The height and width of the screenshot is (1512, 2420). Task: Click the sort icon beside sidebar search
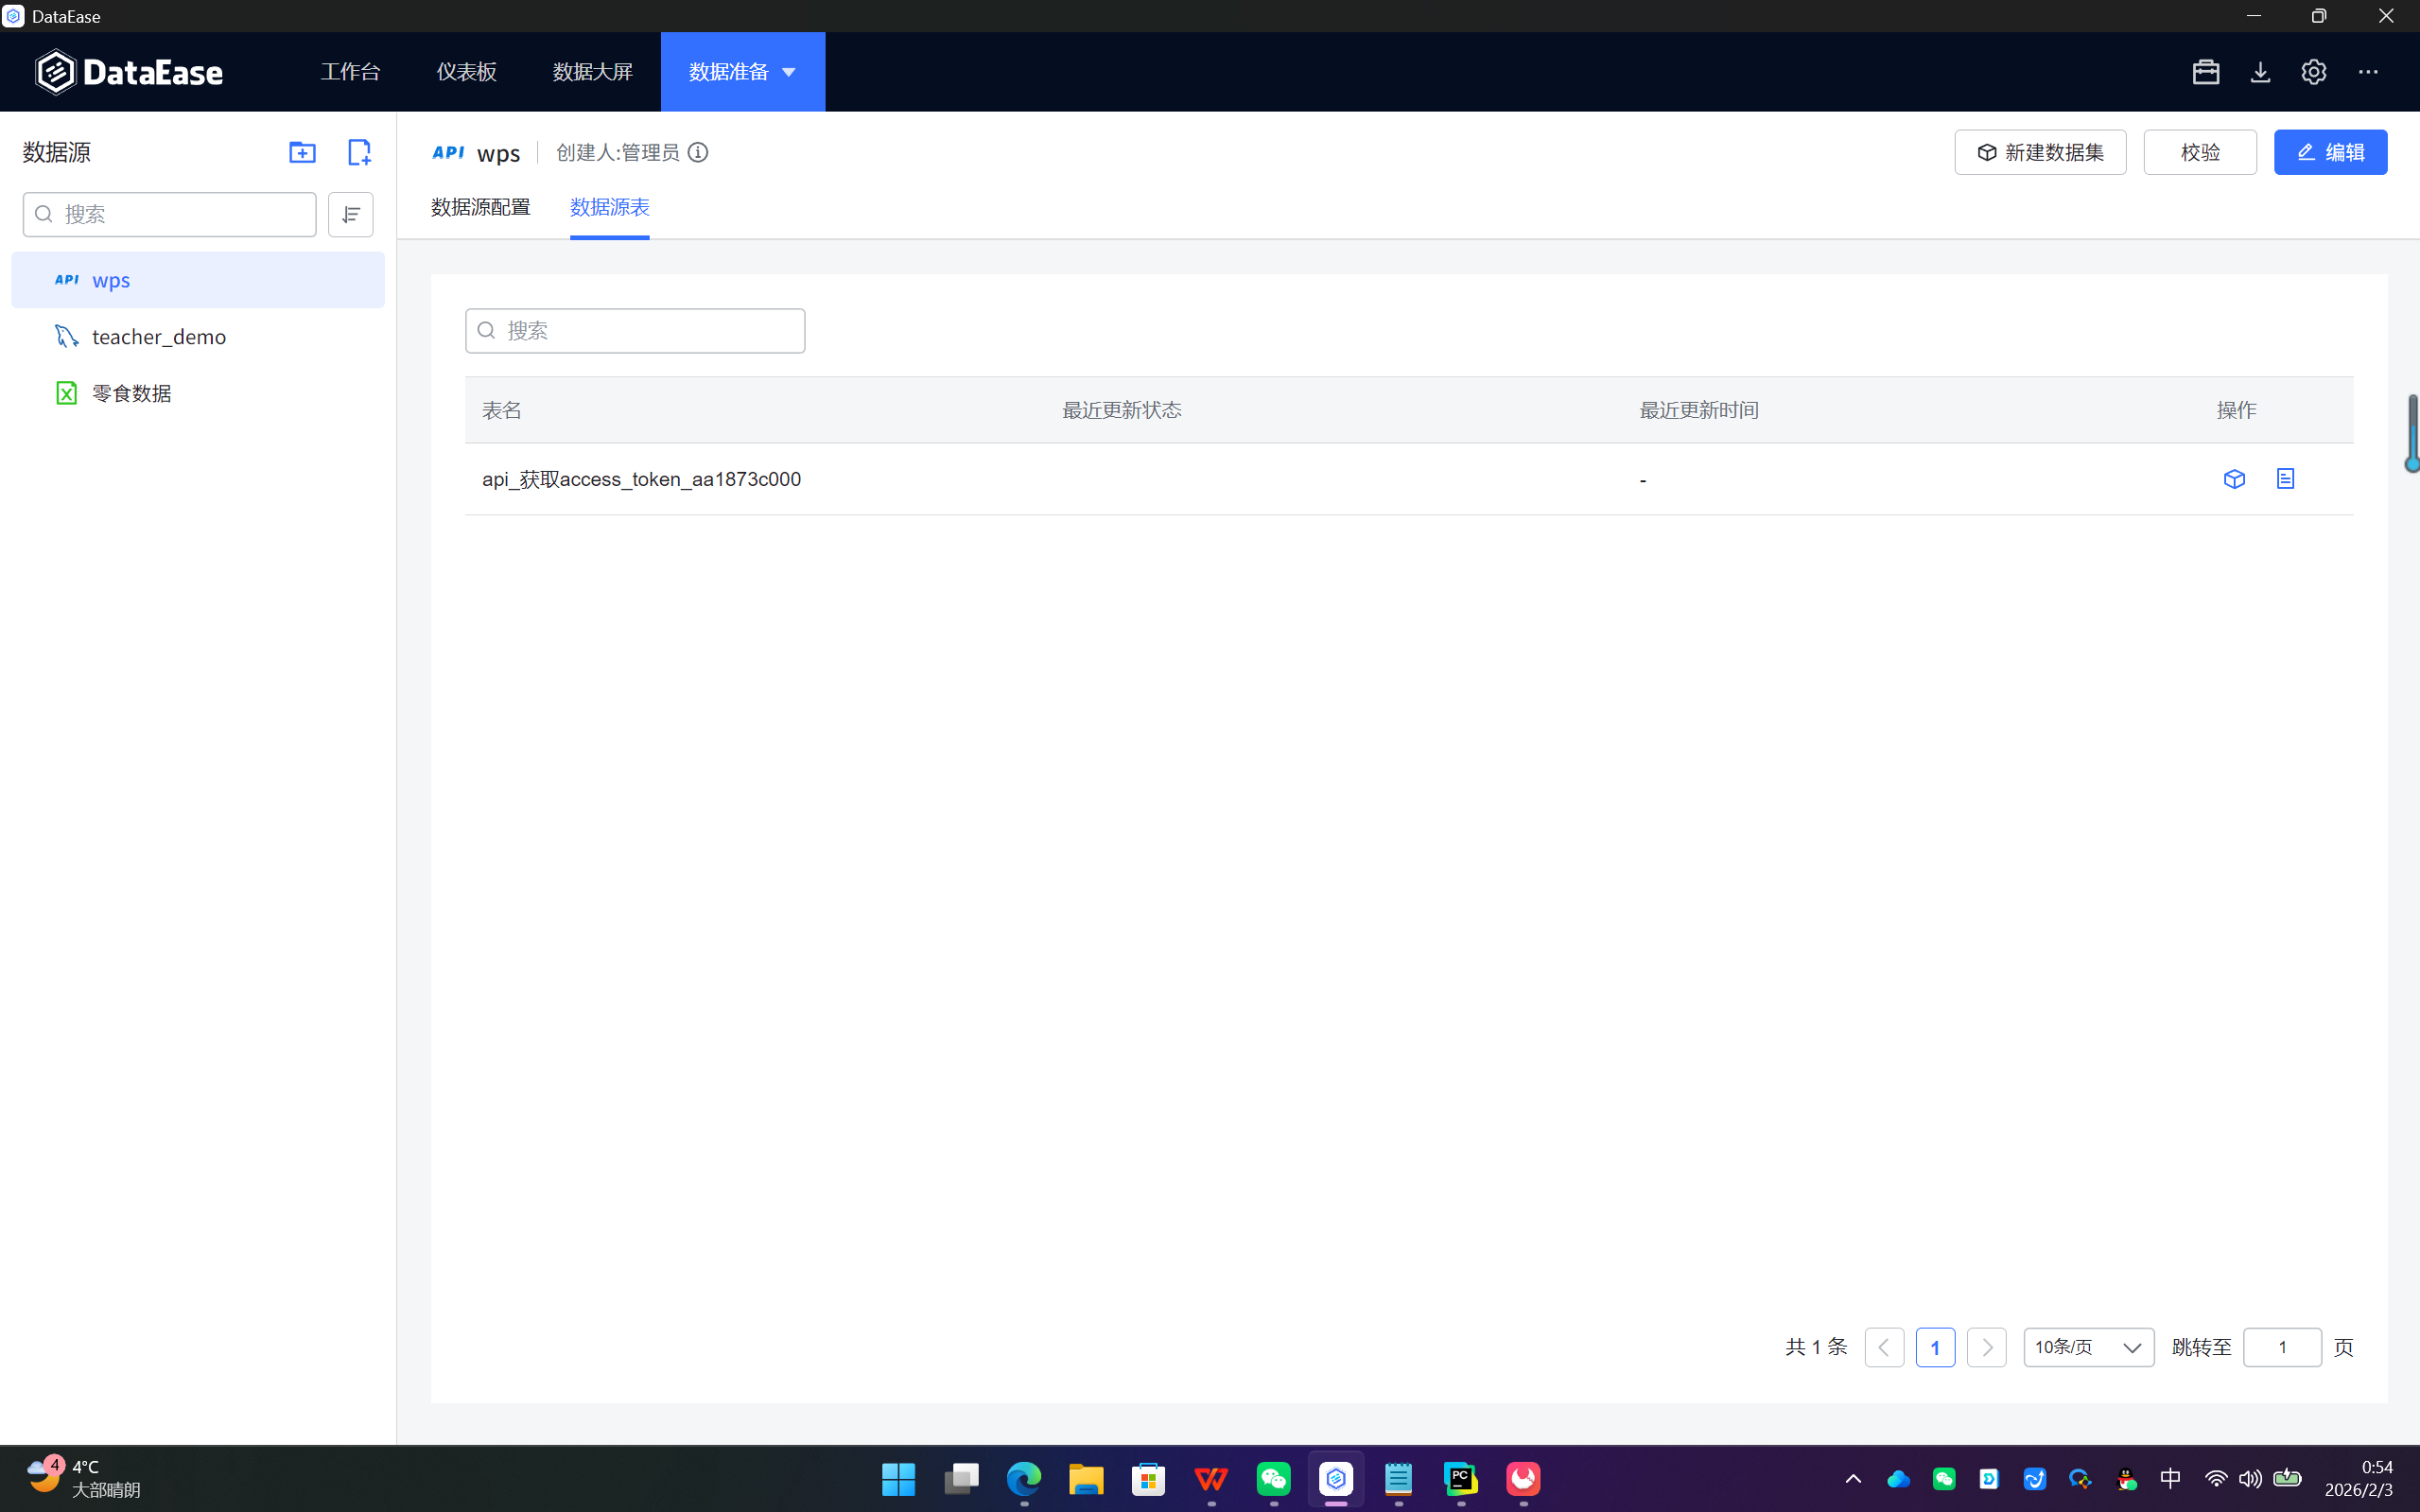click(351, 214)
